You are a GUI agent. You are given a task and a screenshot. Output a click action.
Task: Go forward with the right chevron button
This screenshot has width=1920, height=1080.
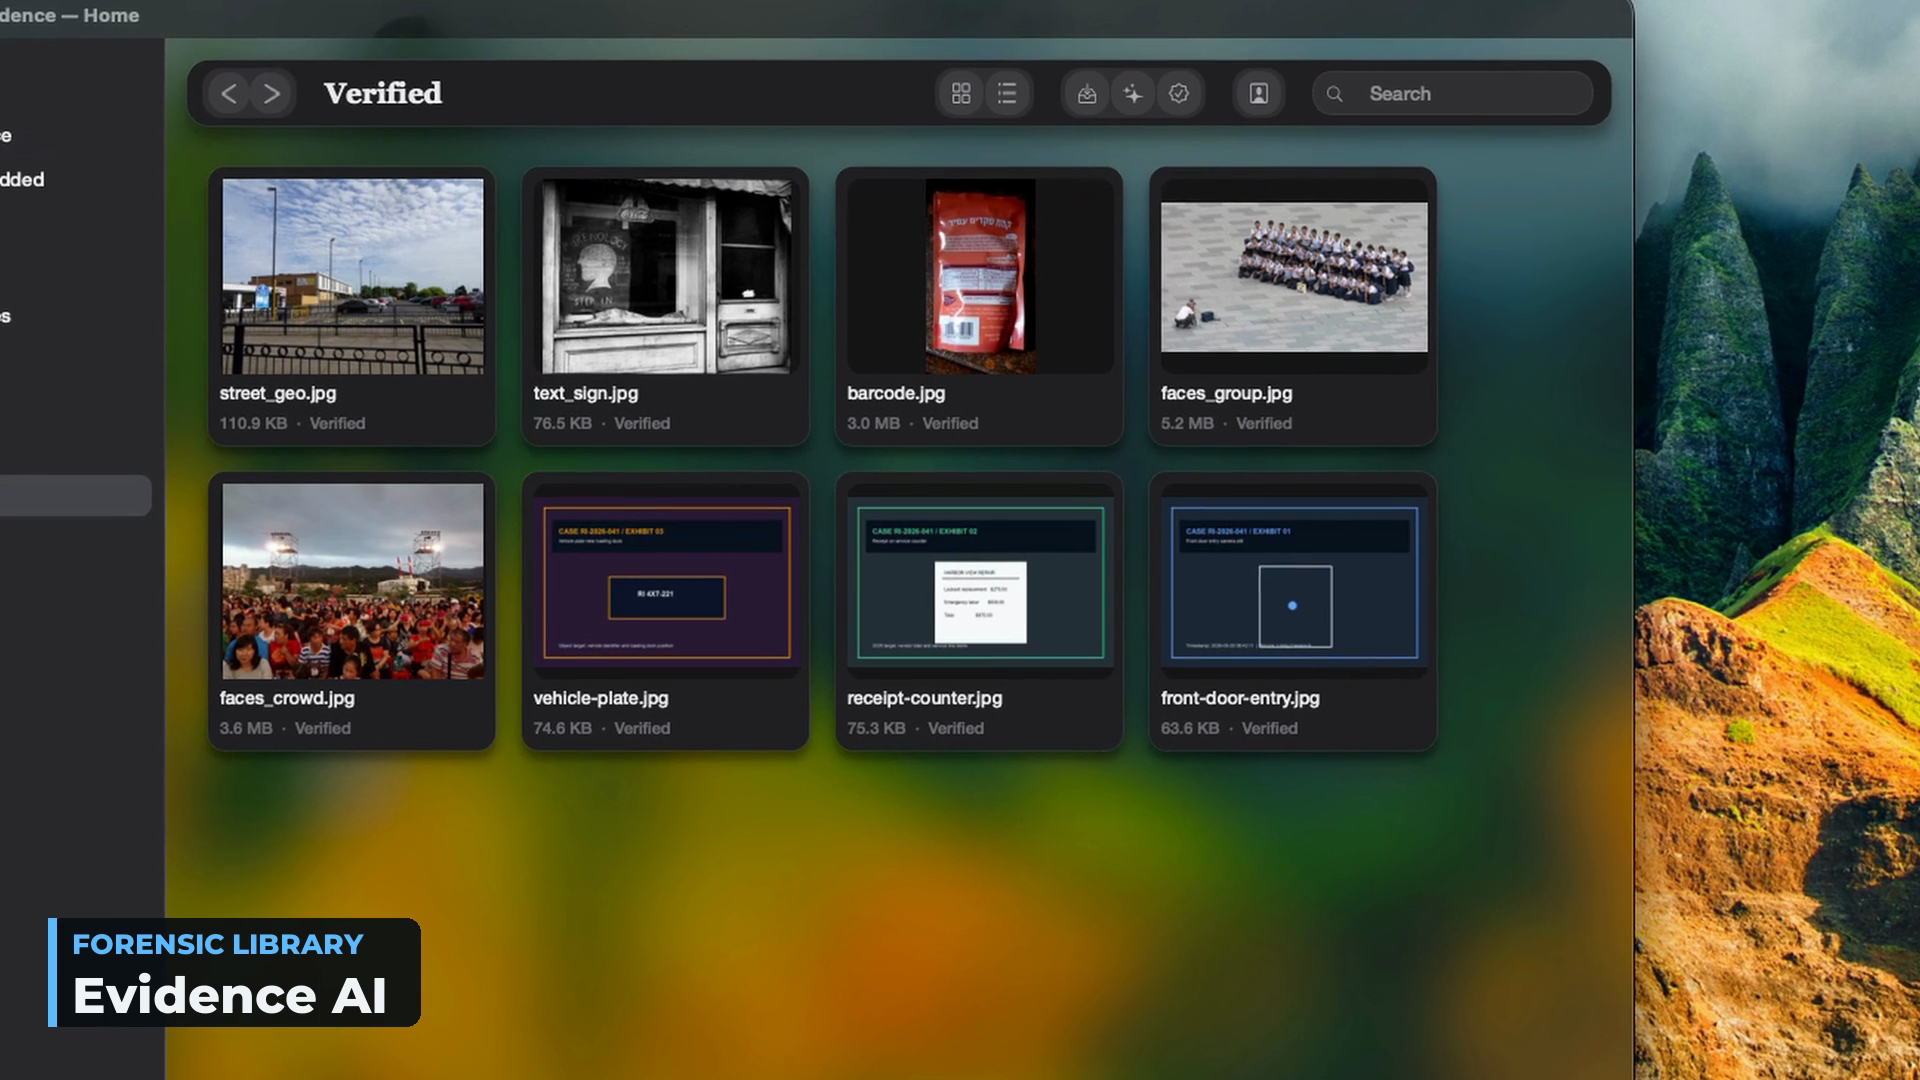(x=272, y=94)
